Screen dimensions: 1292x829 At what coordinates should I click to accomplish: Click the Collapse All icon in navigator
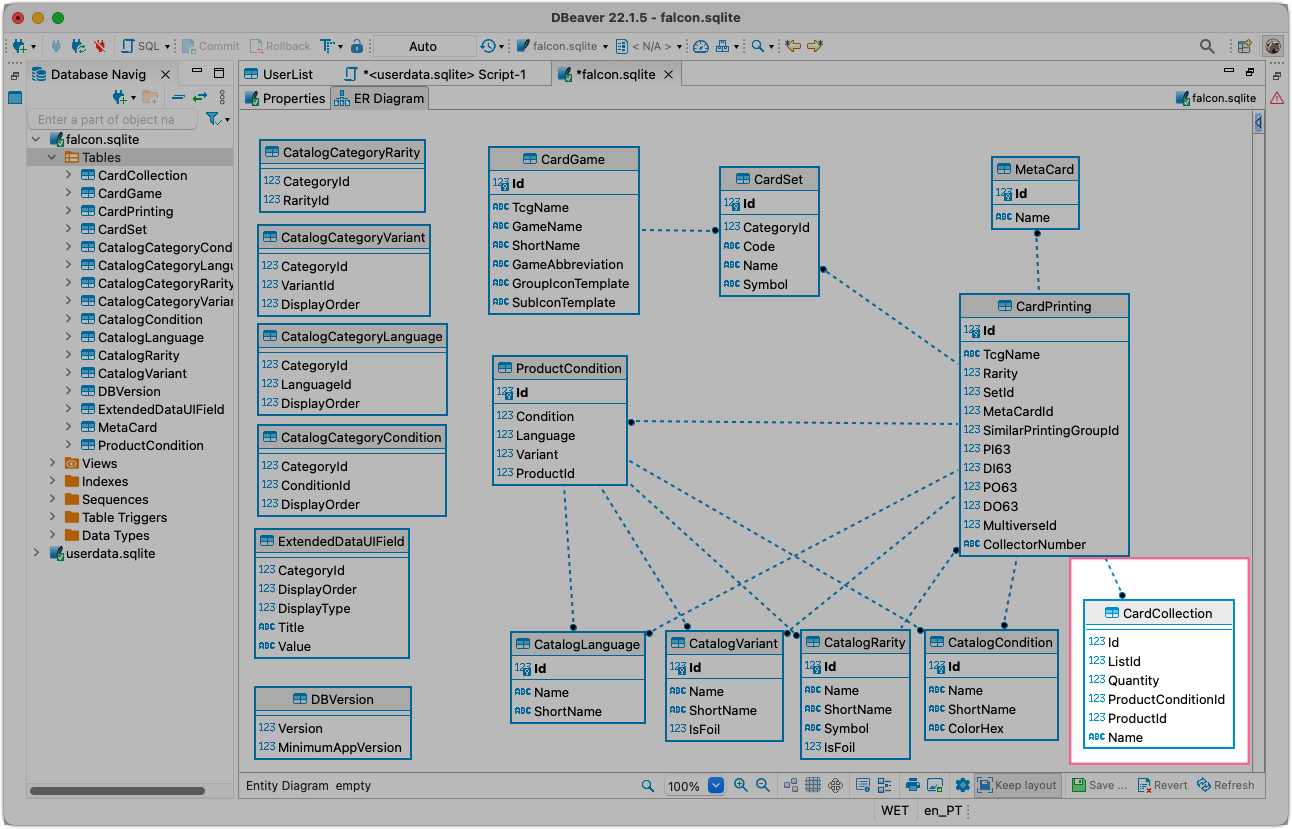pyautogui.click(x=178, y=97)
